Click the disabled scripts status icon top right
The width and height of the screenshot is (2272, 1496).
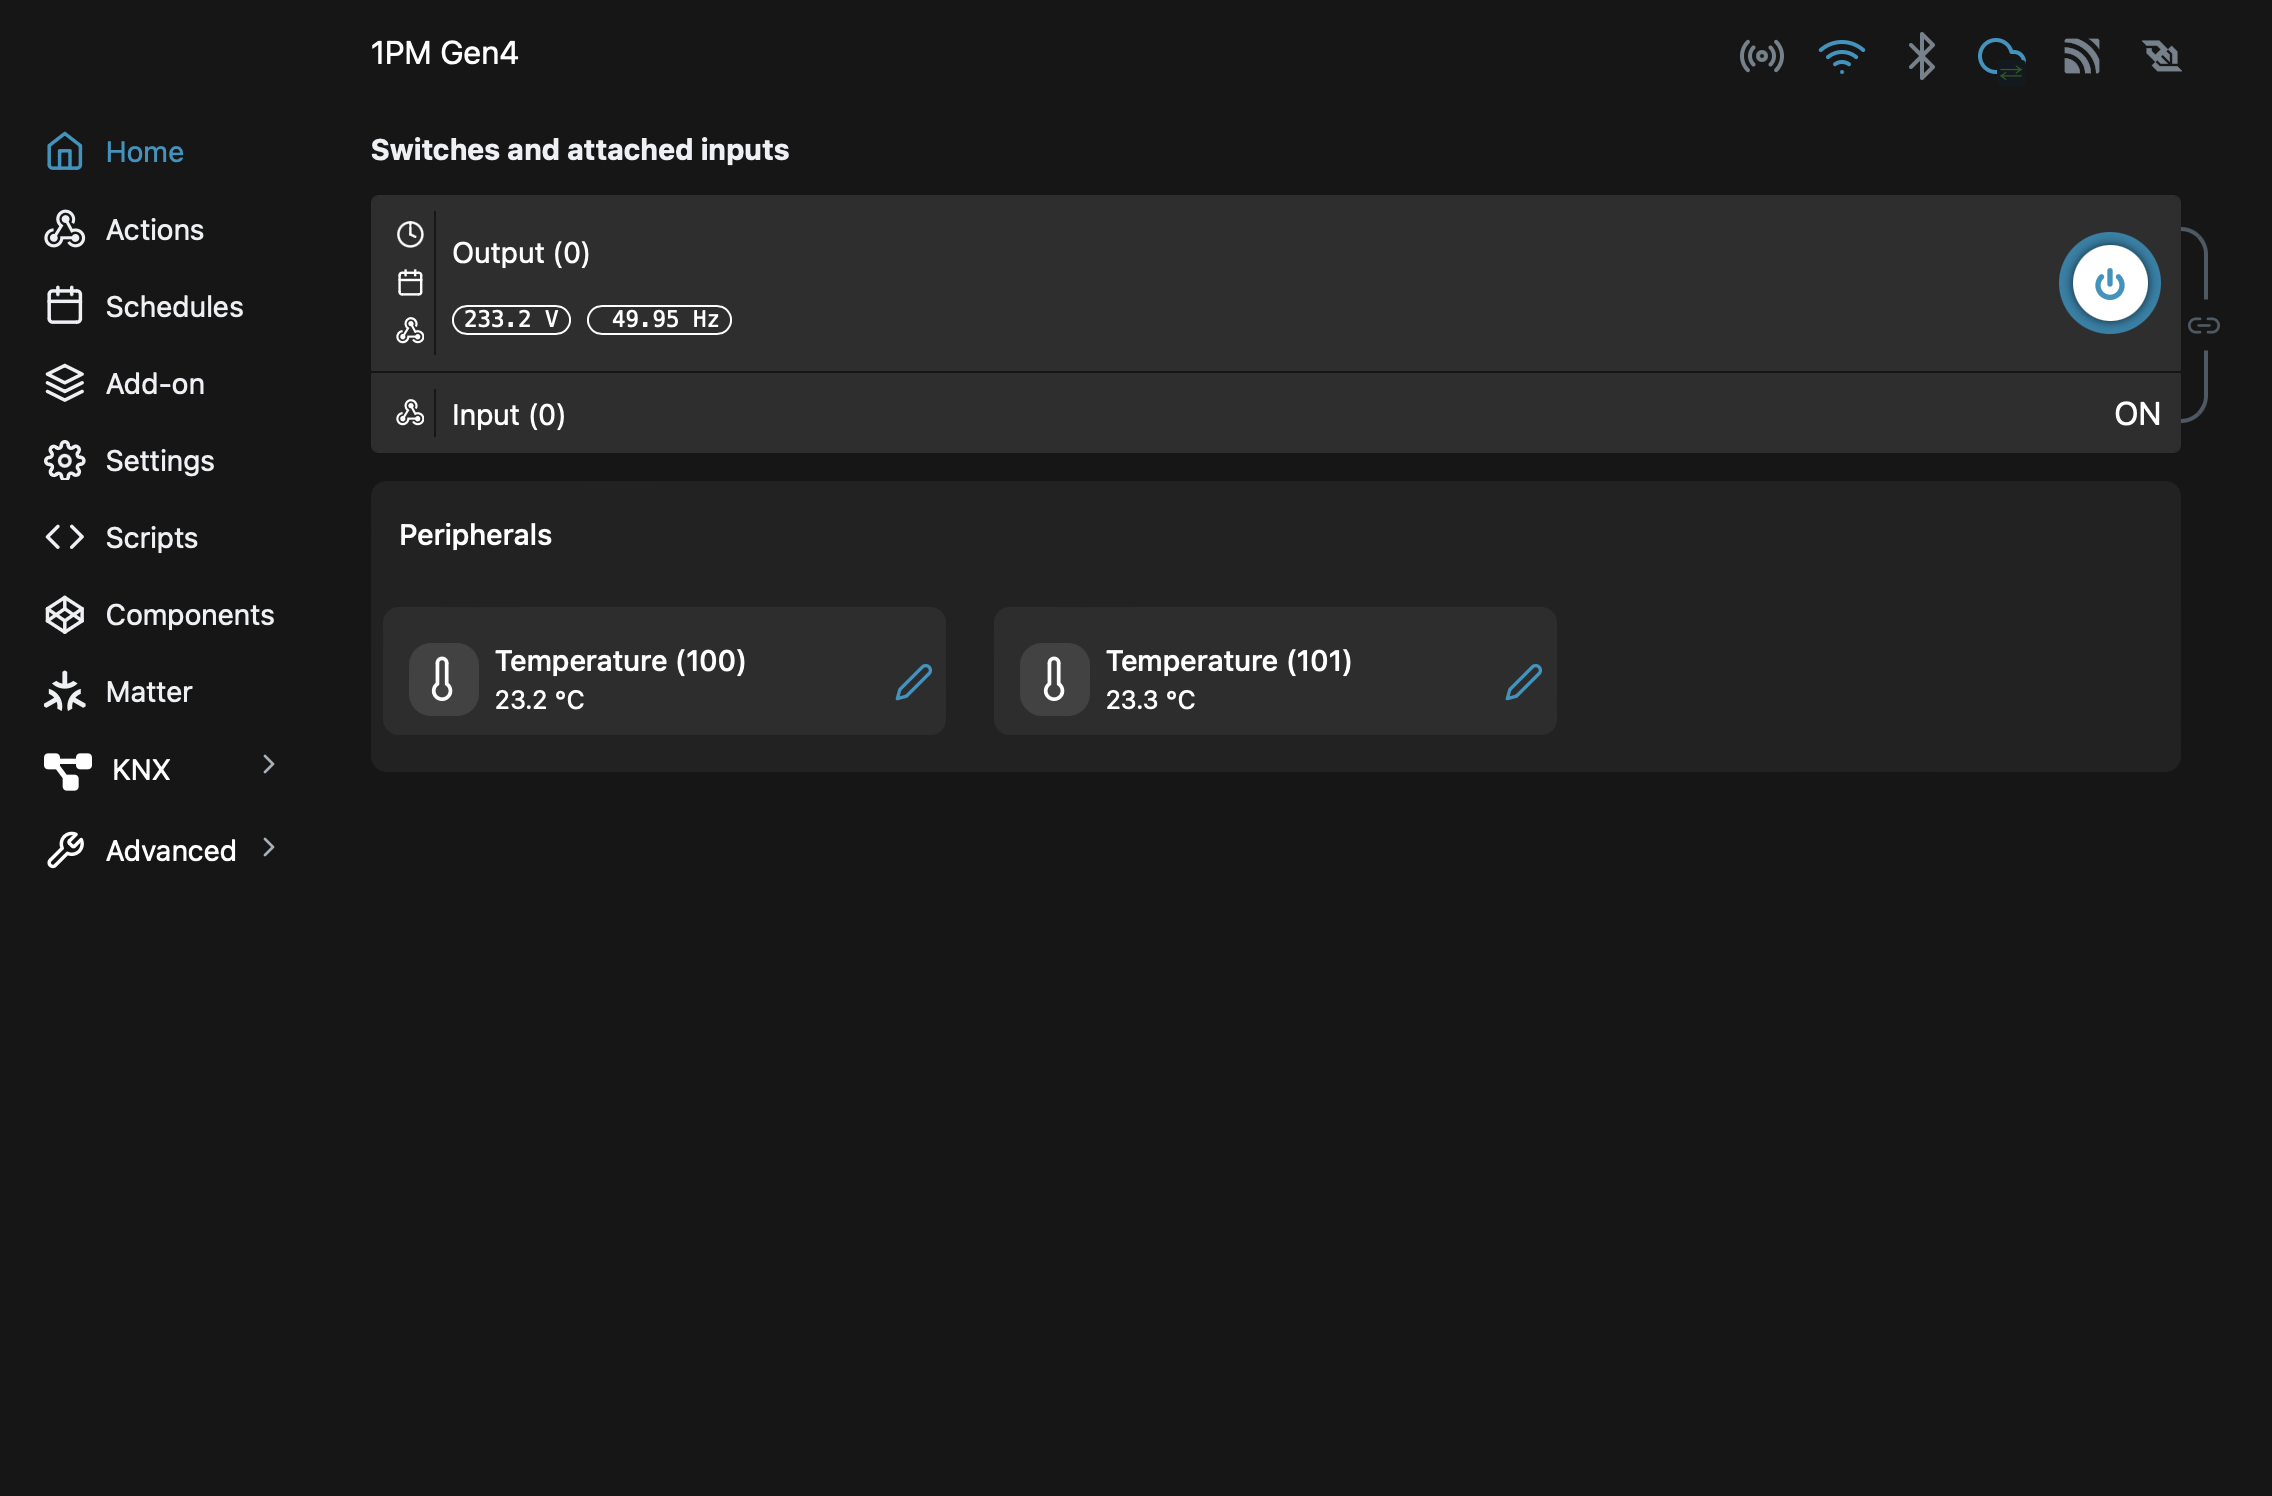(x=2162, y=57)
